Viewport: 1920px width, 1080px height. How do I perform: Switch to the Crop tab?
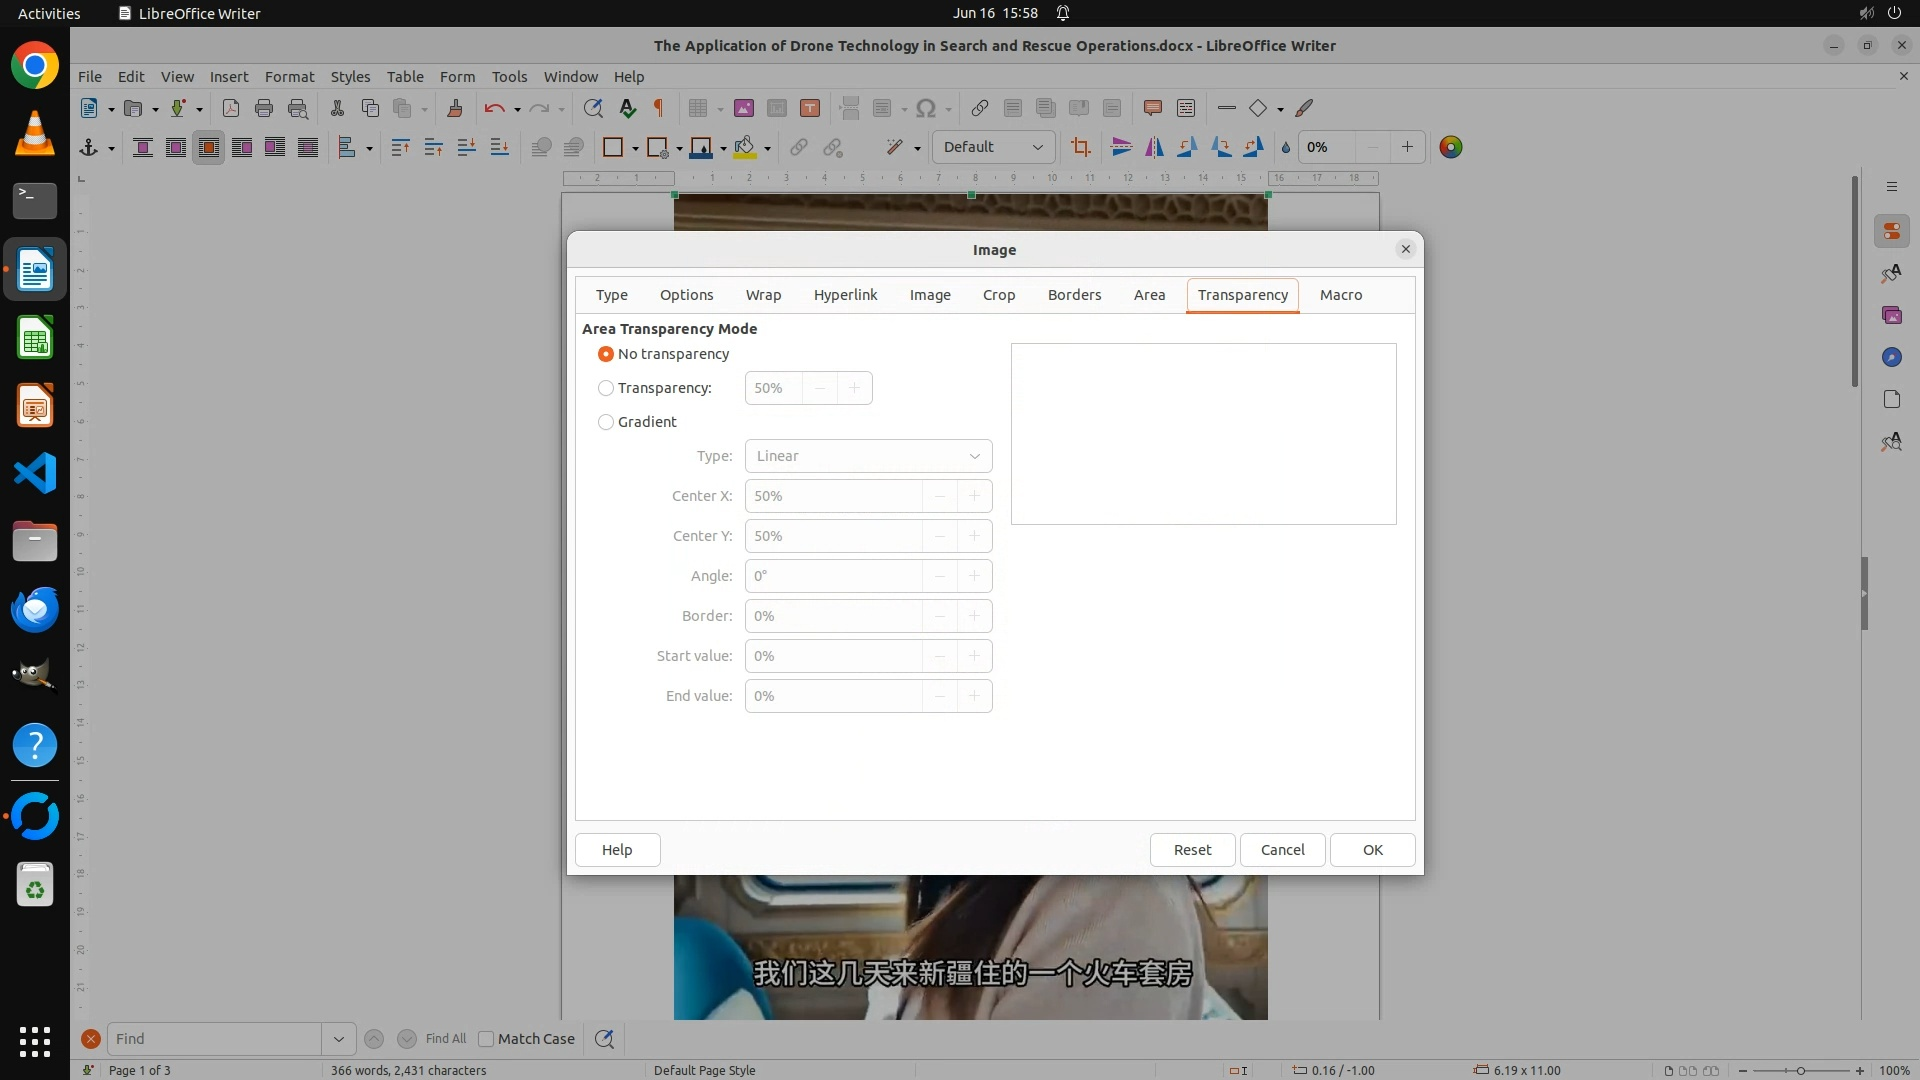tap(998, 295)
